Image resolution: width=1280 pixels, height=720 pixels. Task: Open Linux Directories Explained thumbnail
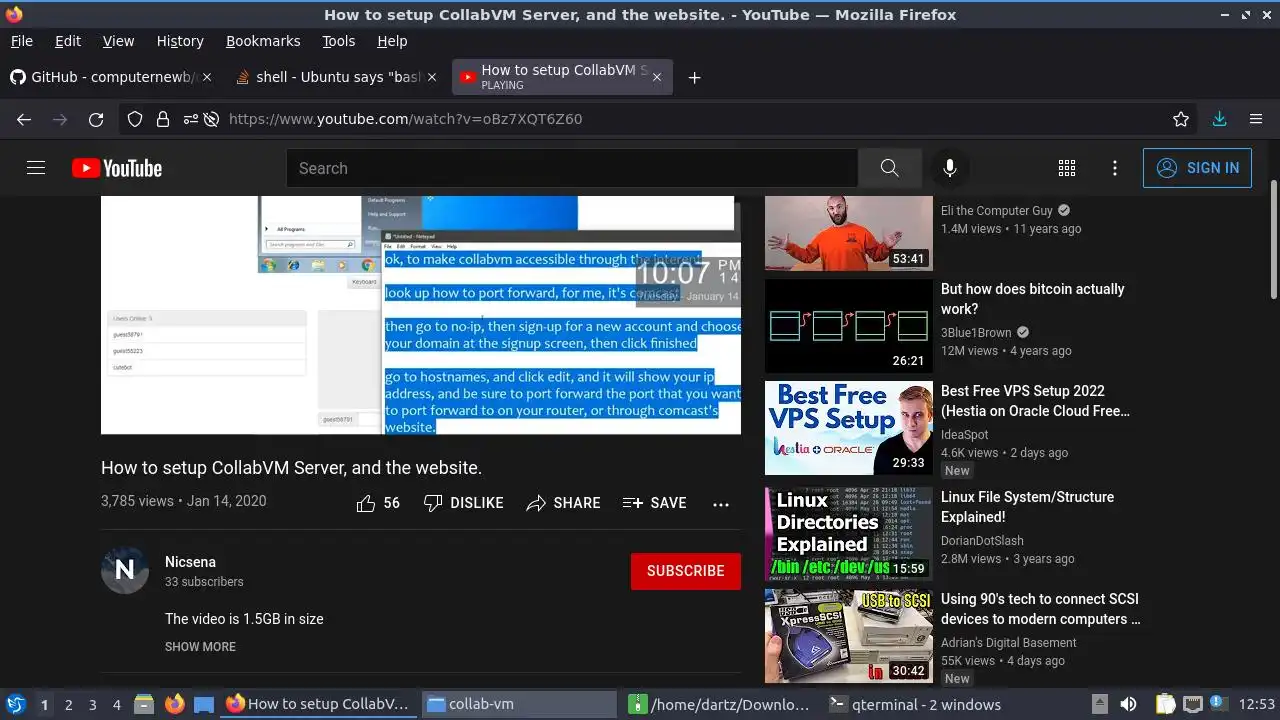pyautogui.click(x=849, y=534)
